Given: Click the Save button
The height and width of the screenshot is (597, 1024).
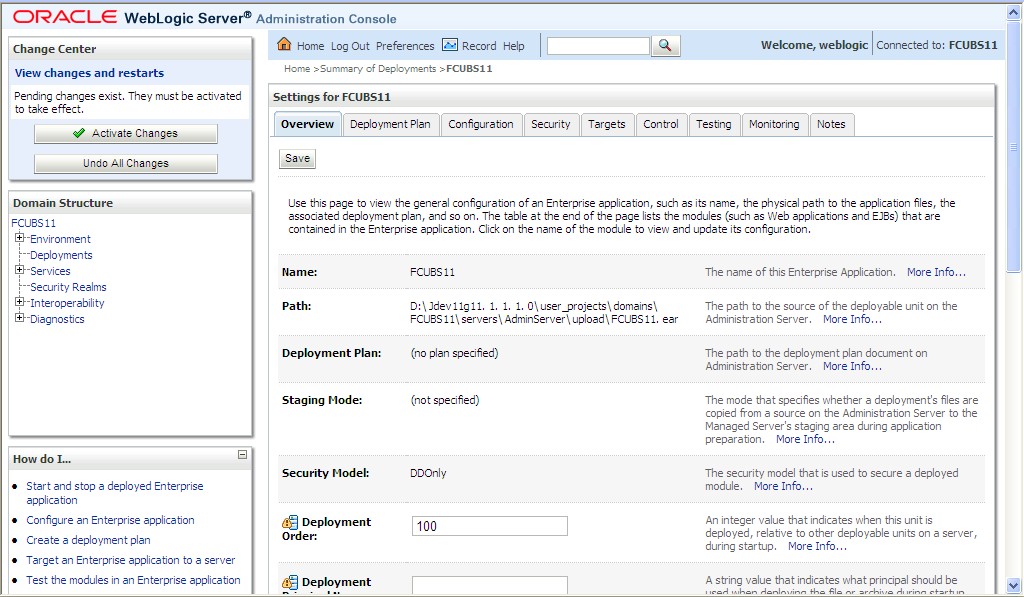Looking at the screenshot, I should tap(296, 158).
